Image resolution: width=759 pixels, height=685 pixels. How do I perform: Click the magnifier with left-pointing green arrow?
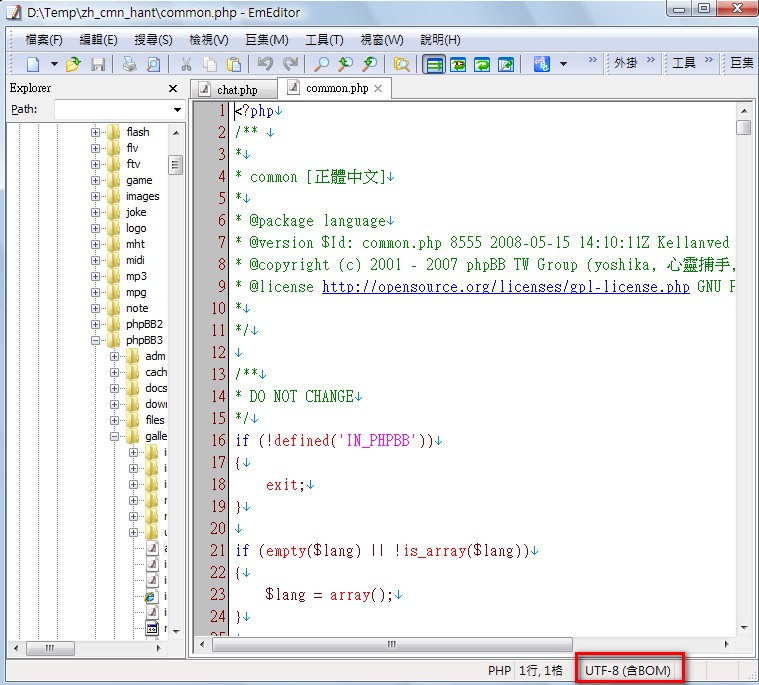click(346, 64)
